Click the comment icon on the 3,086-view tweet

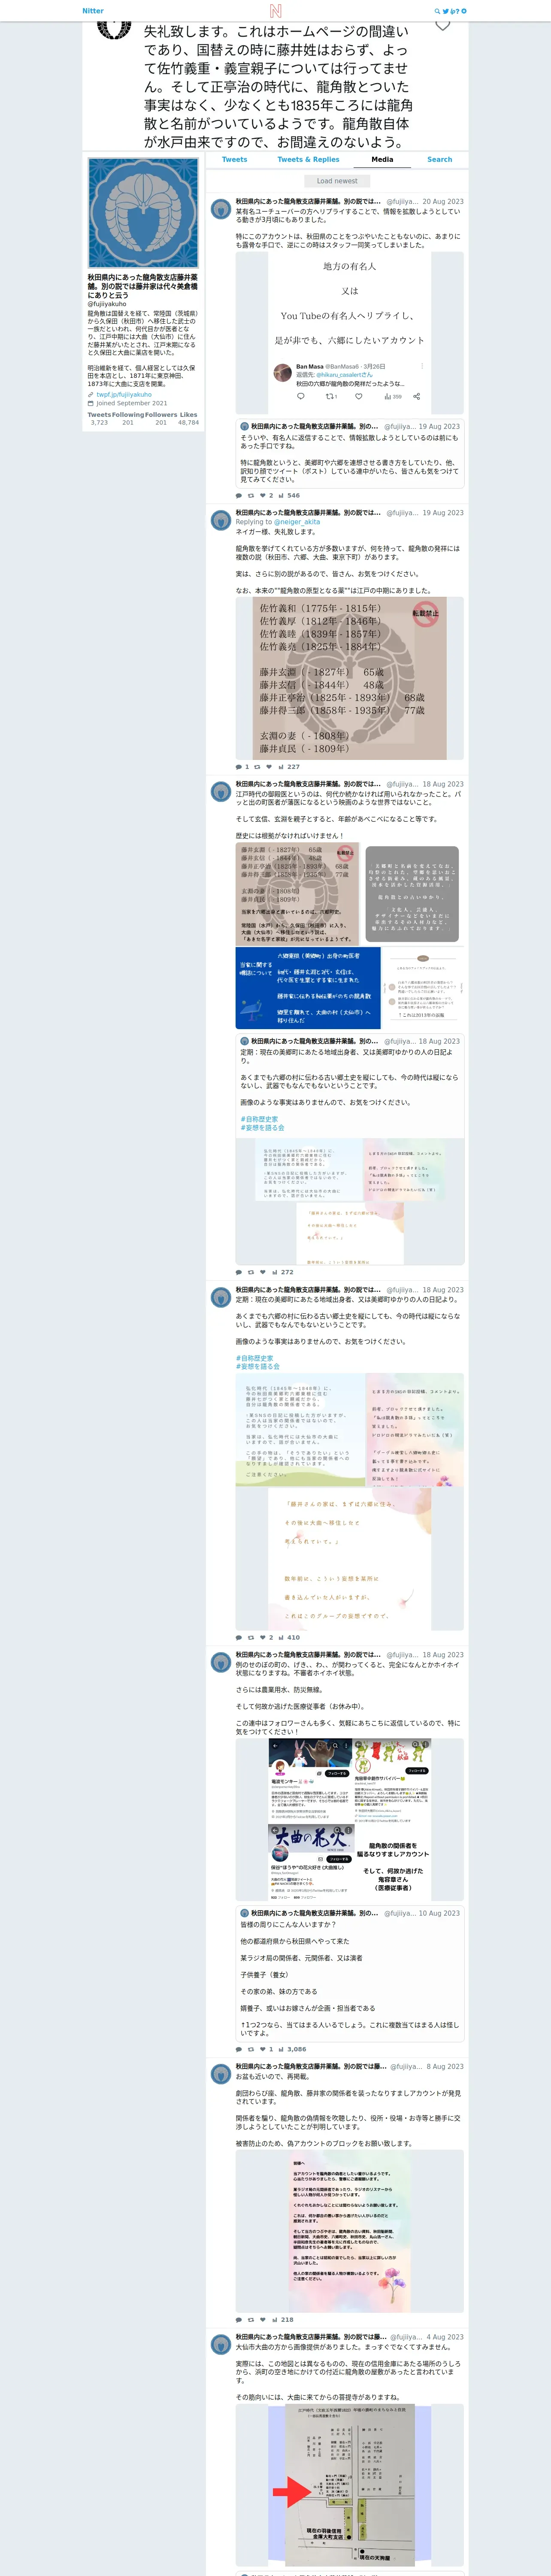tap(239, 2049)
